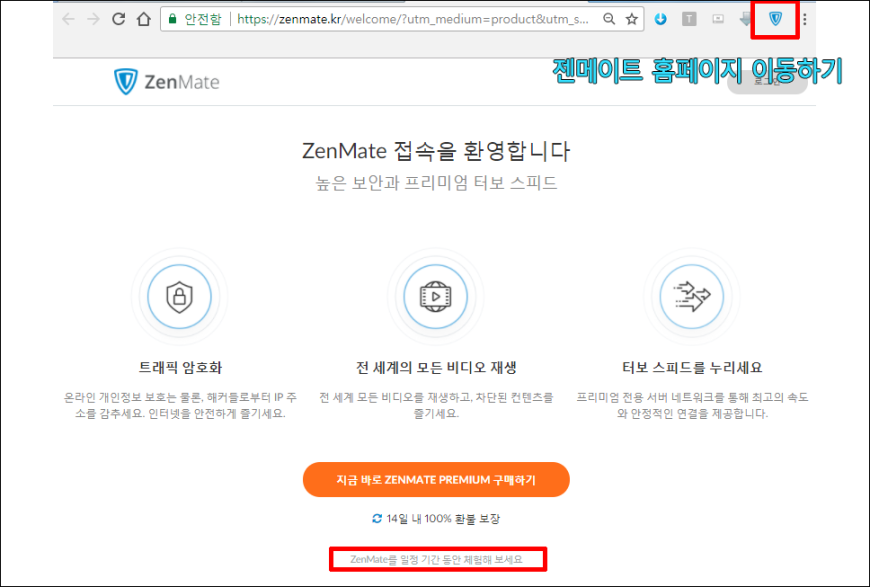Open the blue download-arrow extension icon

(x=660, y=19)
